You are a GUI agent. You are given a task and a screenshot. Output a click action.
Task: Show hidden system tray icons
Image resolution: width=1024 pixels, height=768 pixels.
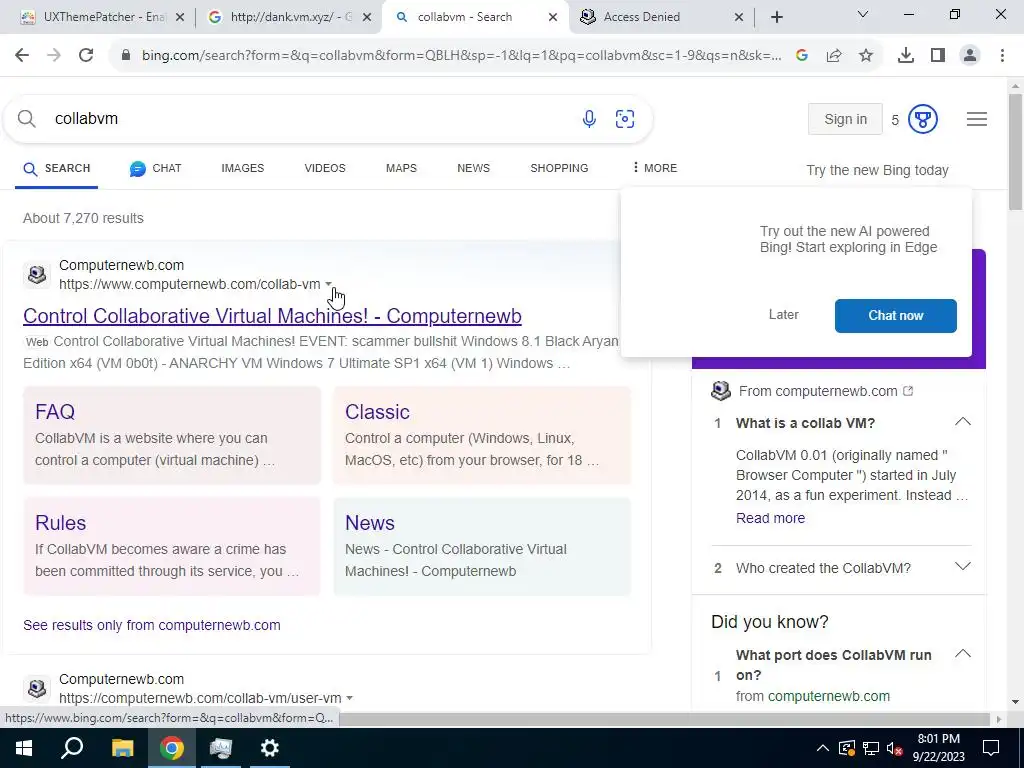coord(823,748)
